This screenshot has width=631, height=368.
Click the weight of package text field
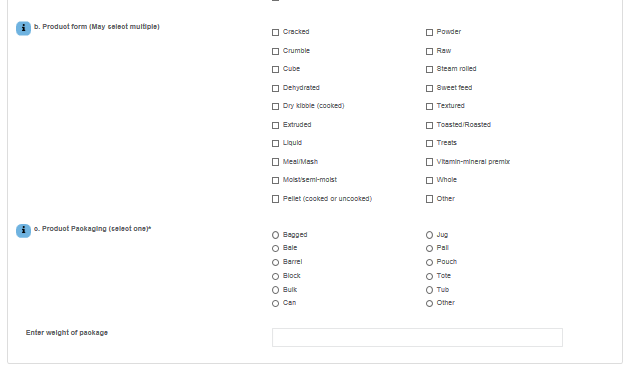[x=417, y=337]
